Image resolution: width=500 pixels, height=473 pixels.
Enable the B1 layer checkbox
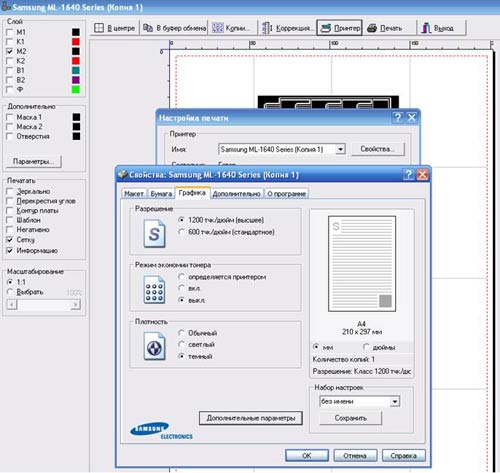(x=10, y=70)
